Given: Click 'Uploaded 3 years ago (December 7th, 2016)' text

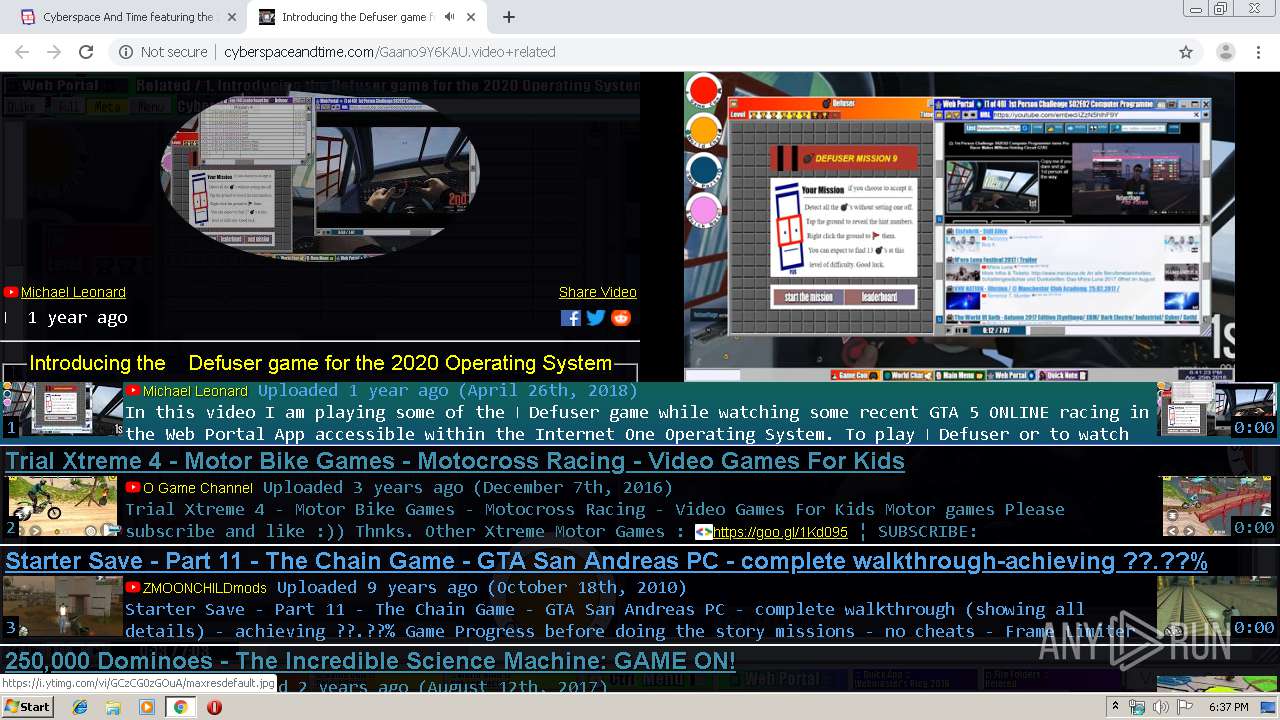Looking at the screenshot, I should [468, 487].
